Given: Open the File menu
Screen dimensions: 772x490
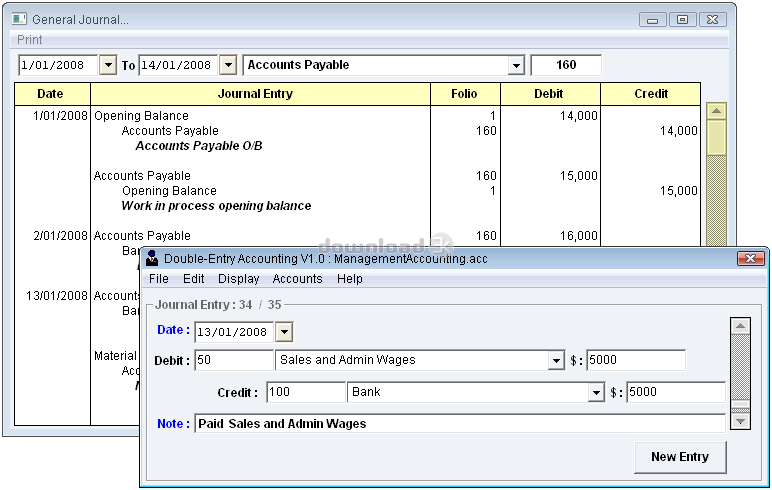Looking at the screenshot, I should (159, 279).
